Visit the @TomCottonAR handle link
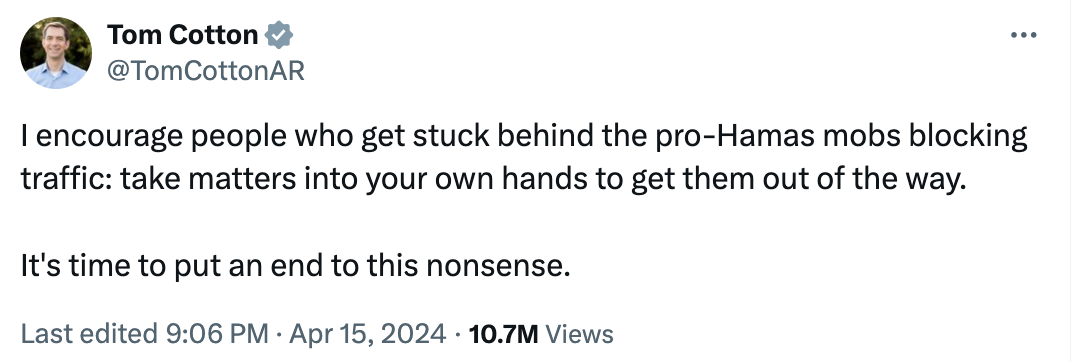This screenshot has height=362, width=1080. coord(205,70)
